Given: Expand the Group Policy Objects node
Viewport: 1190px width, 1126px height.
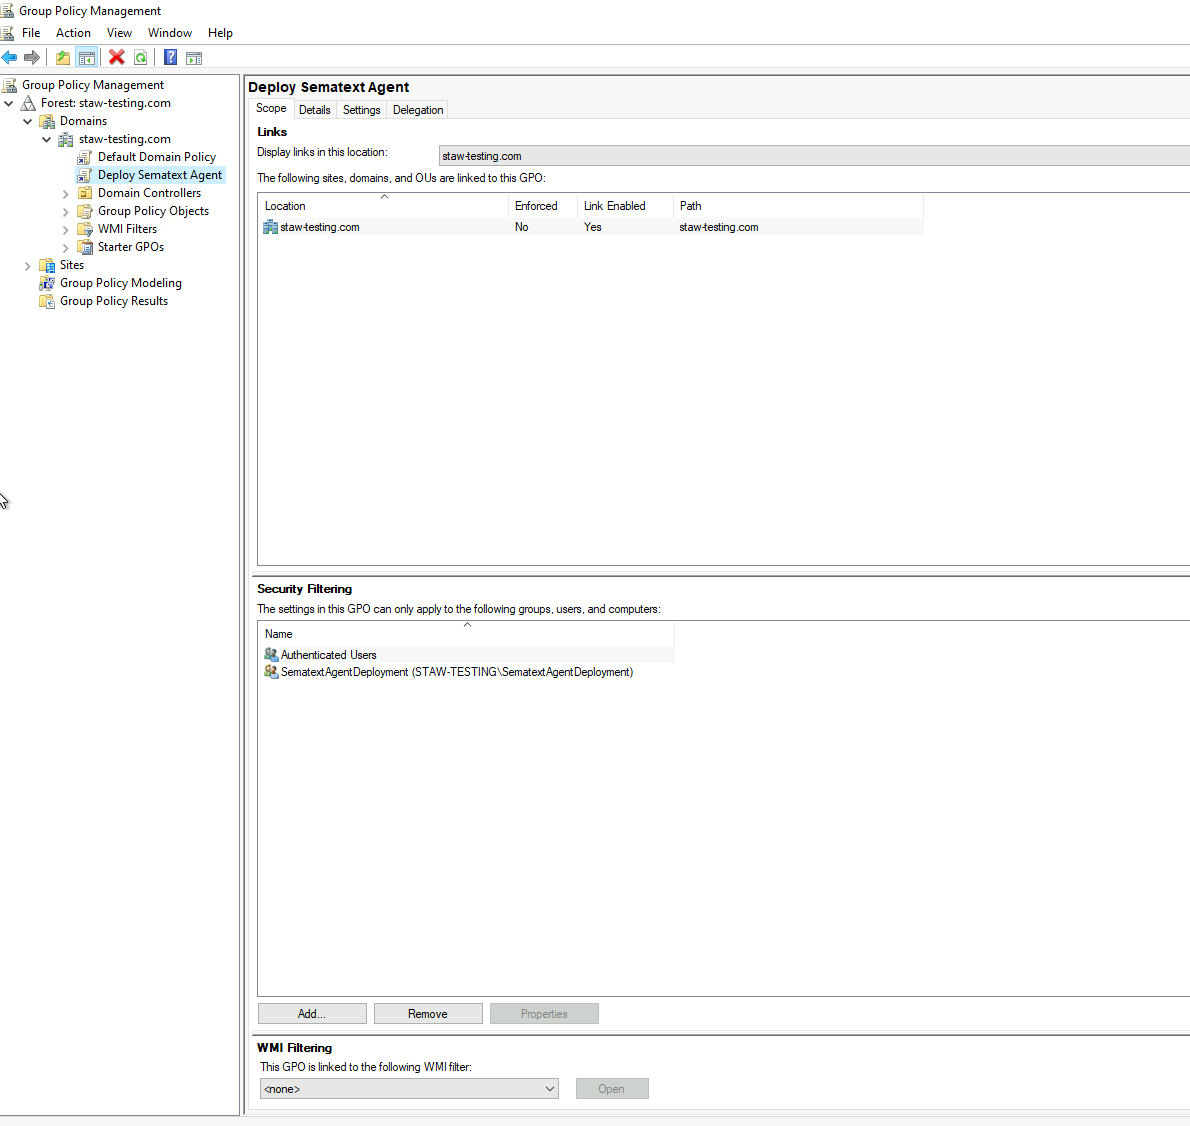Looking at the screenshot, I should (65, 212).
